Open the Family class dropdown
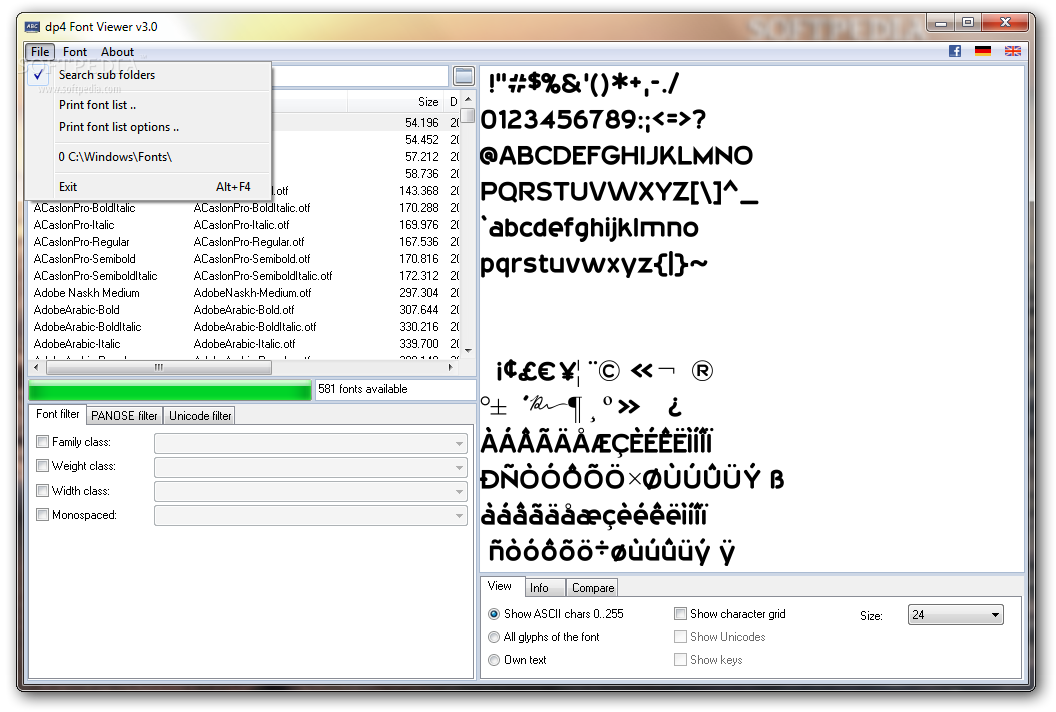The height and width of the screenshot is (712, 1056). (310, 443)
